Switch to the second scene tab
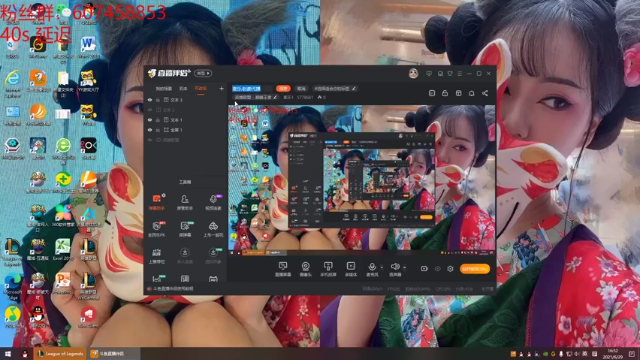The width and height of the screenshot is (640, 360). [183, 88]
